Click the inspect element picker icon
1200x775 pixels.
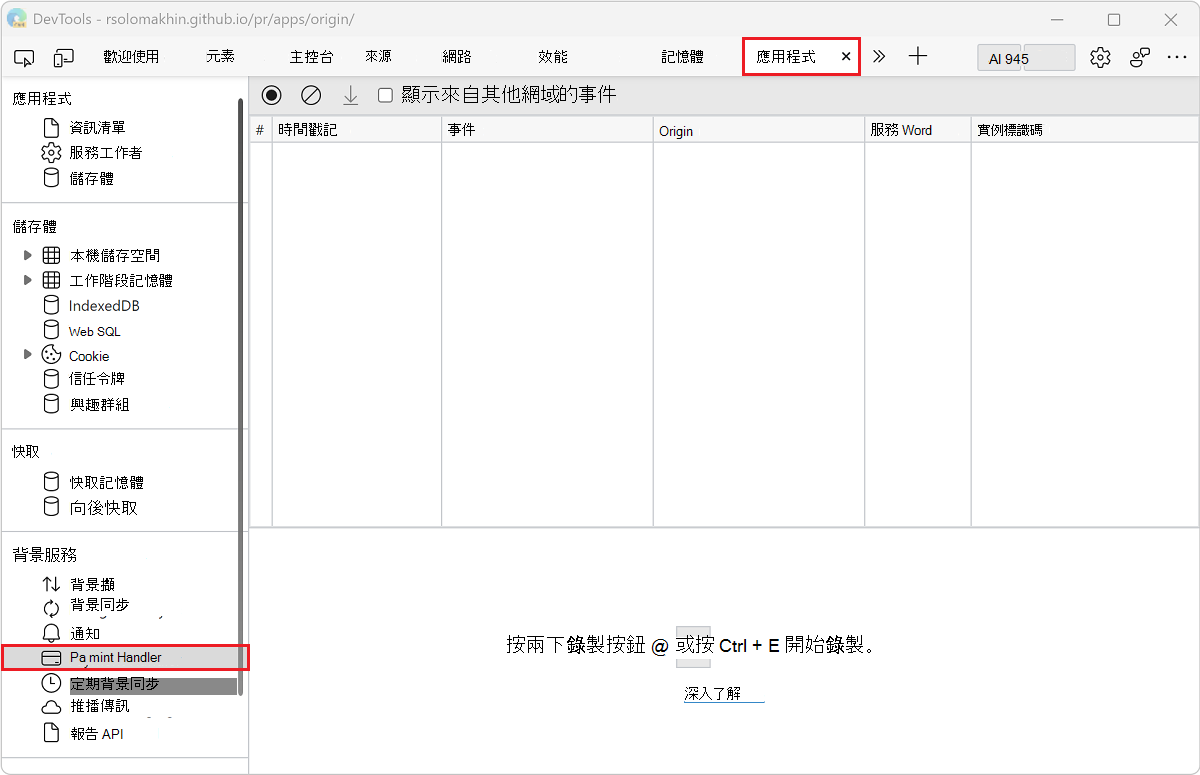coord(24,58)
